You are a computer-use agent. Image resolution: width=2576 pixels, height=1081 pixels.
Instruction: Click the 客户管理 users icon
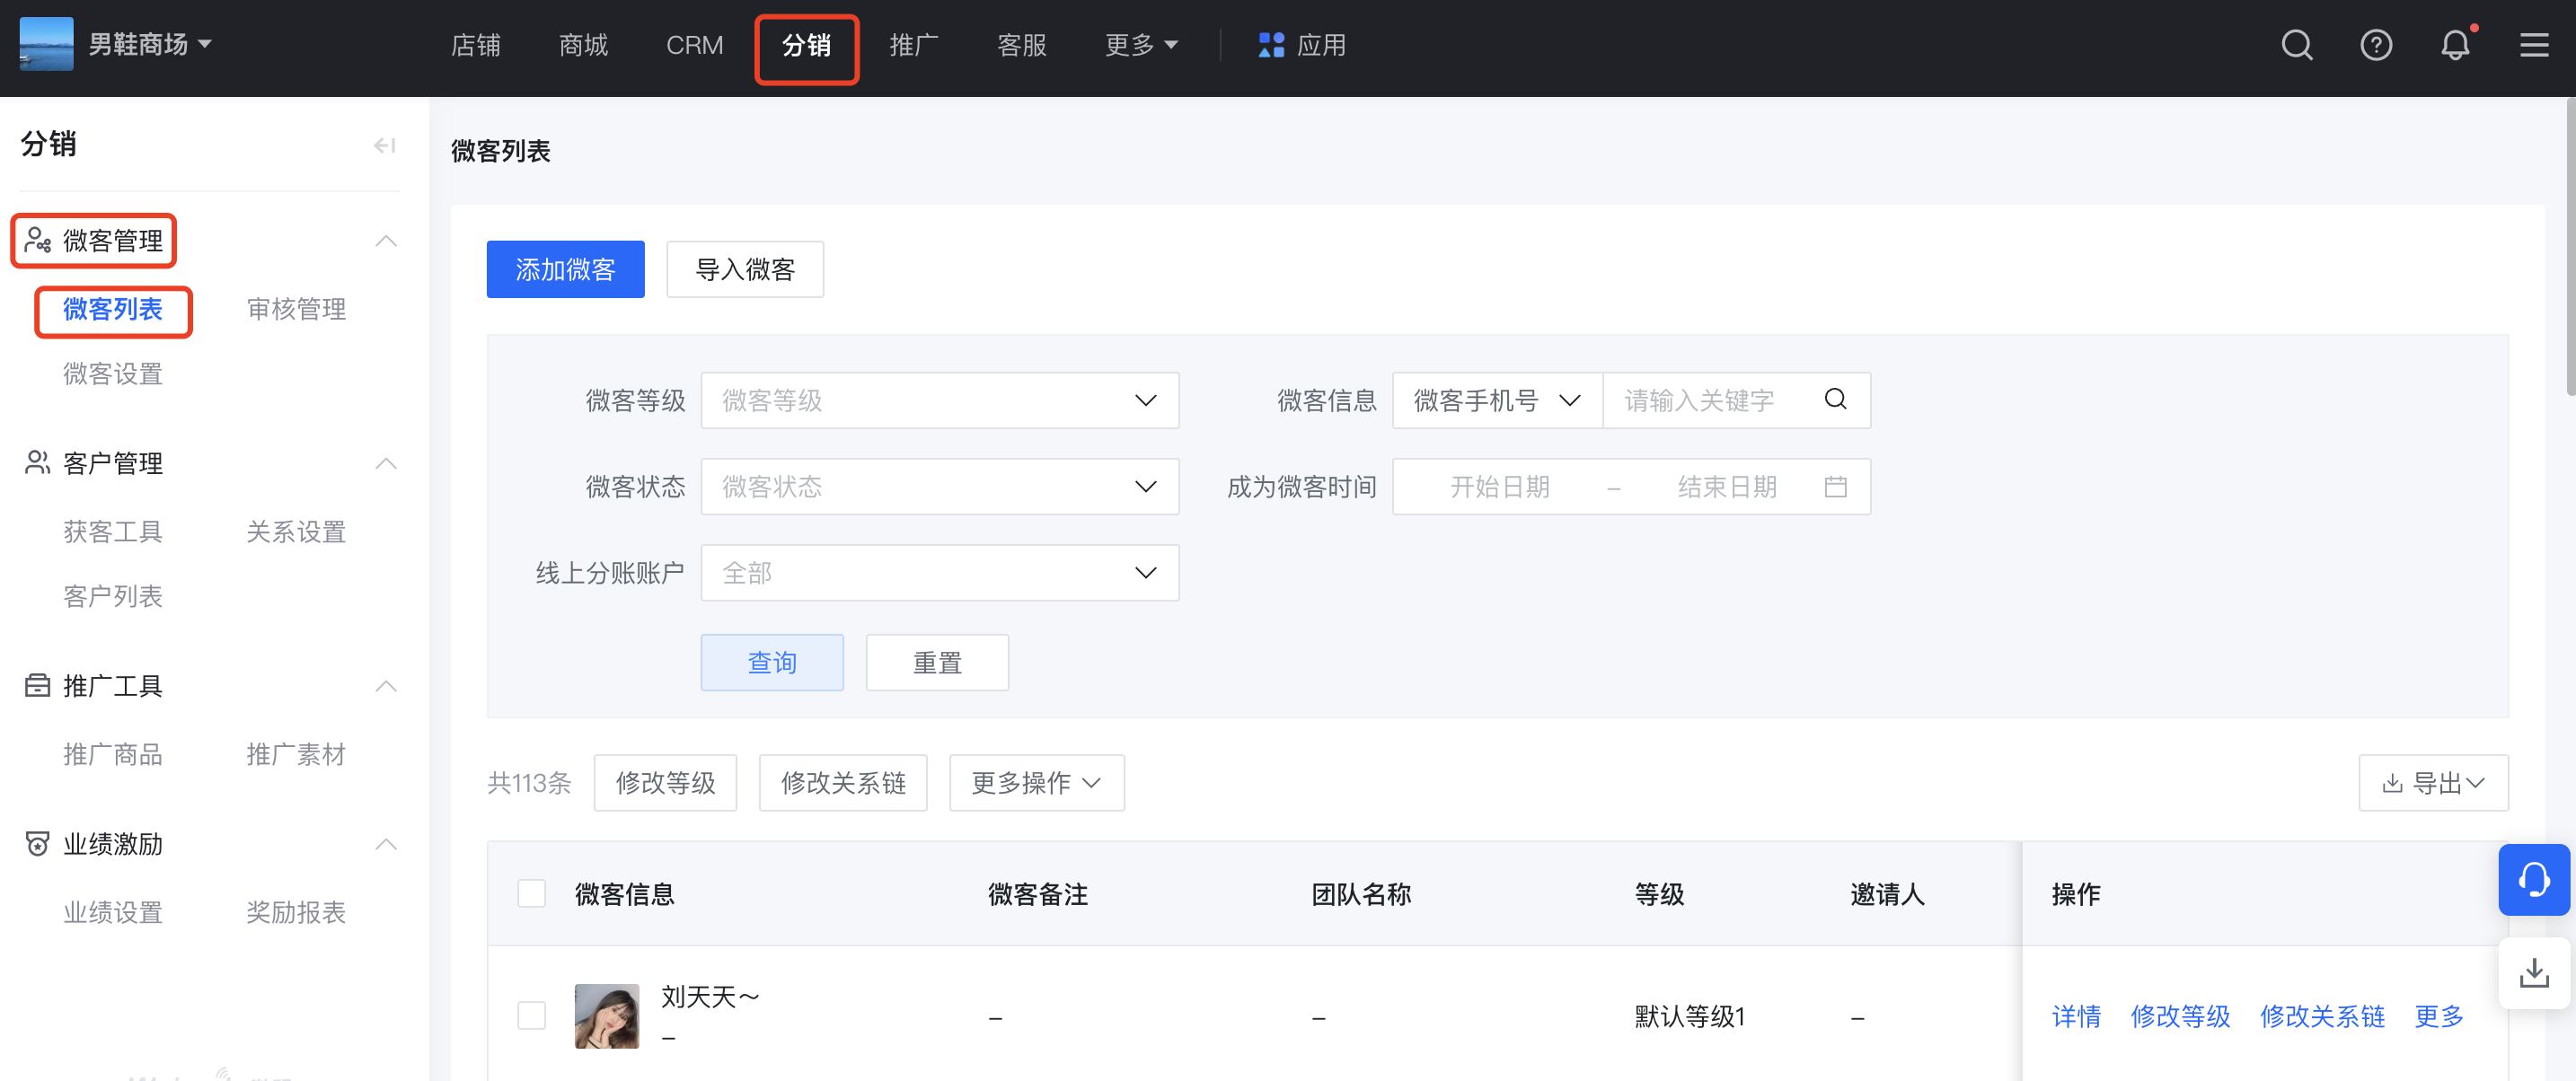coord(37,463)
